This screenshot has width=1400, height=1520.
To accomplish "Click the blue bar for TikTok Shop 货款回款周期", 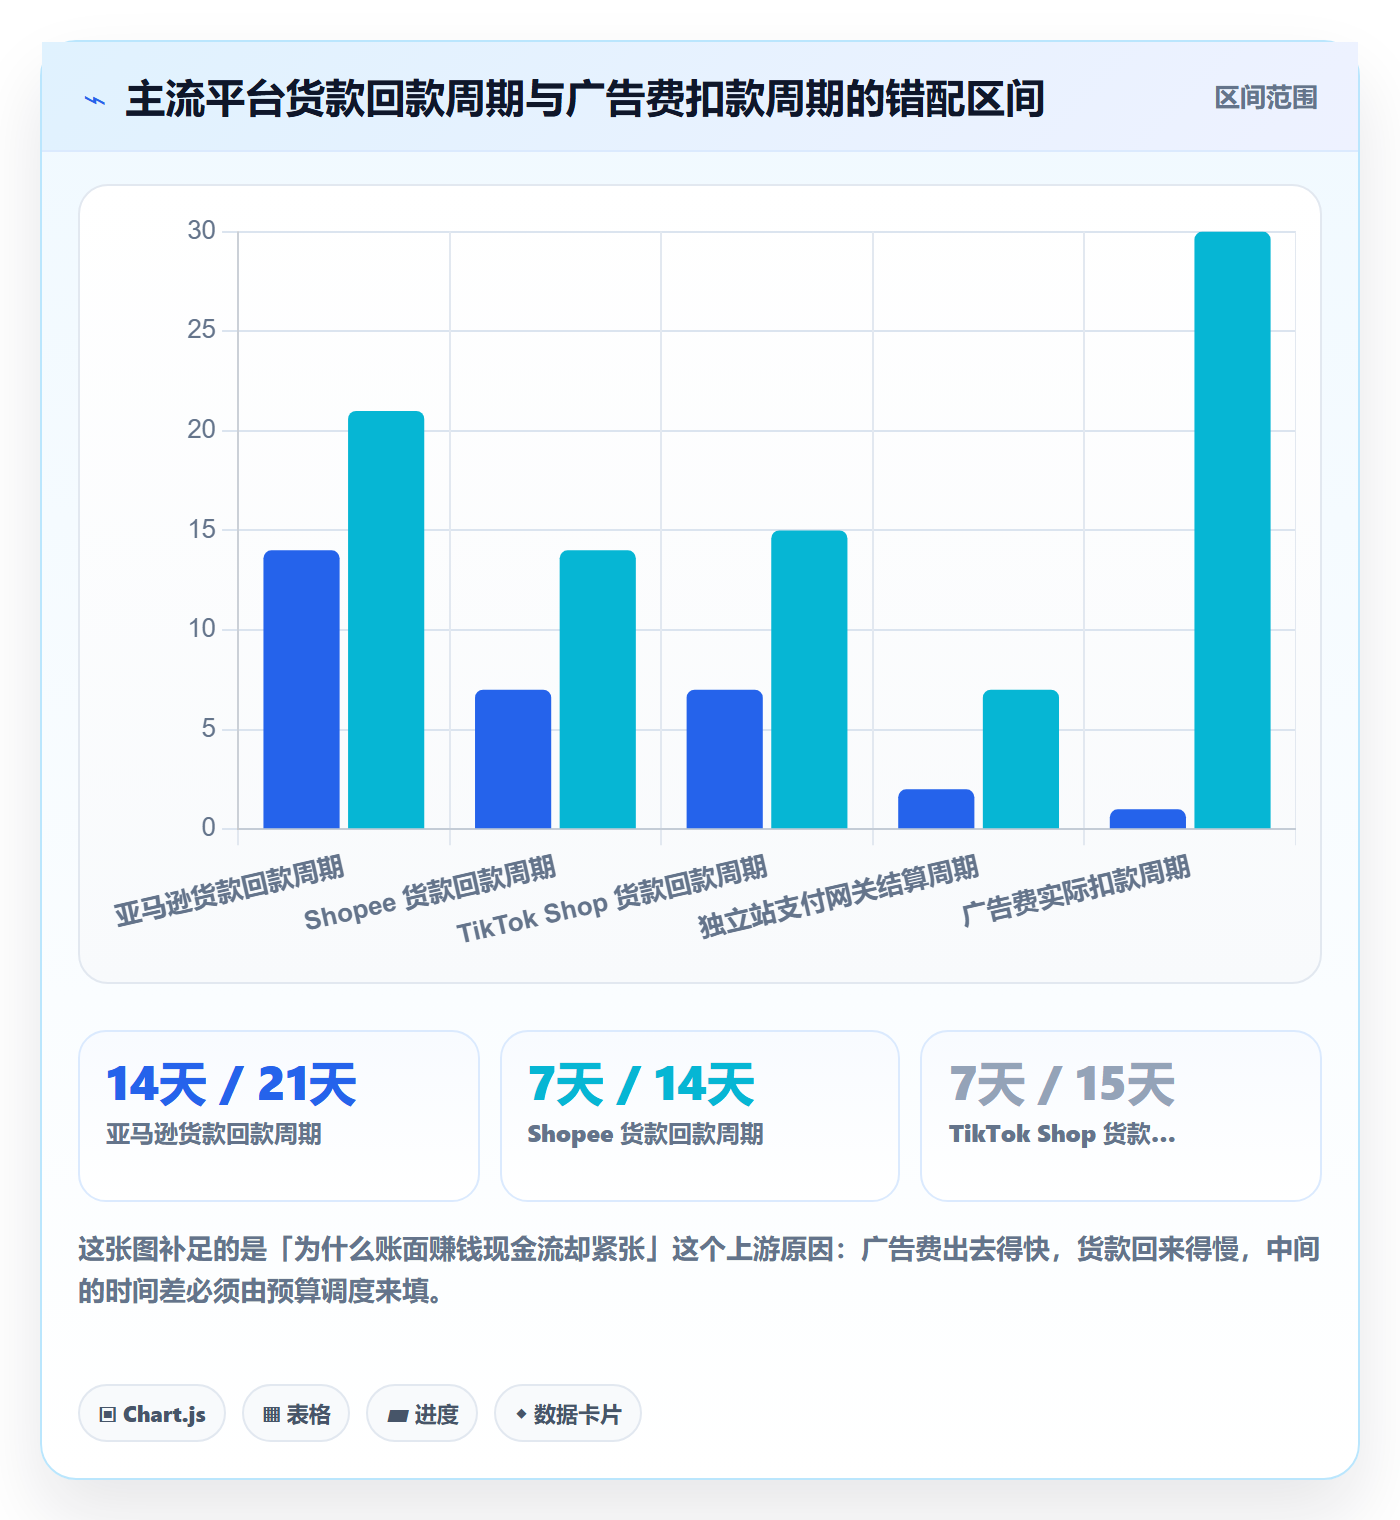I will pyautogui.click(x=725, y=759).
